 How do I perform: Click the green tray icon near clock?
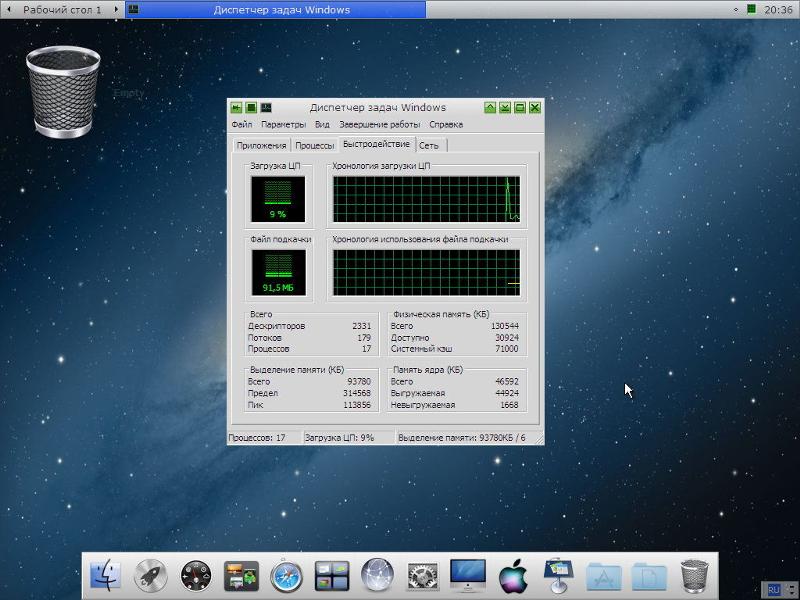tap(752, 9)
